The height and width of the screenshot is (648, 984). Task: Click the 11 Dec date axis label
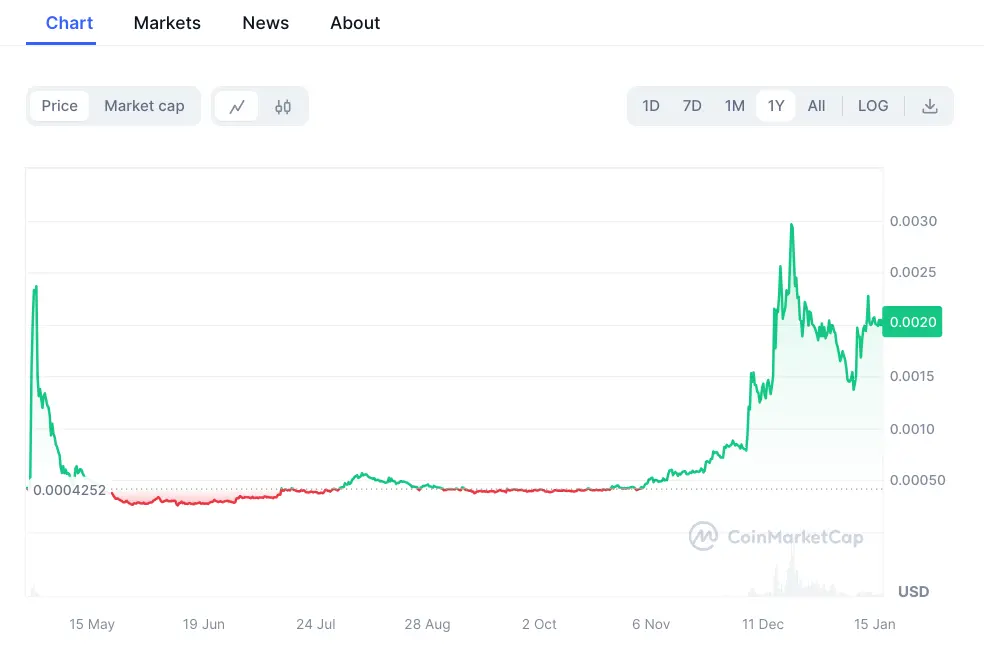(762, 624)
